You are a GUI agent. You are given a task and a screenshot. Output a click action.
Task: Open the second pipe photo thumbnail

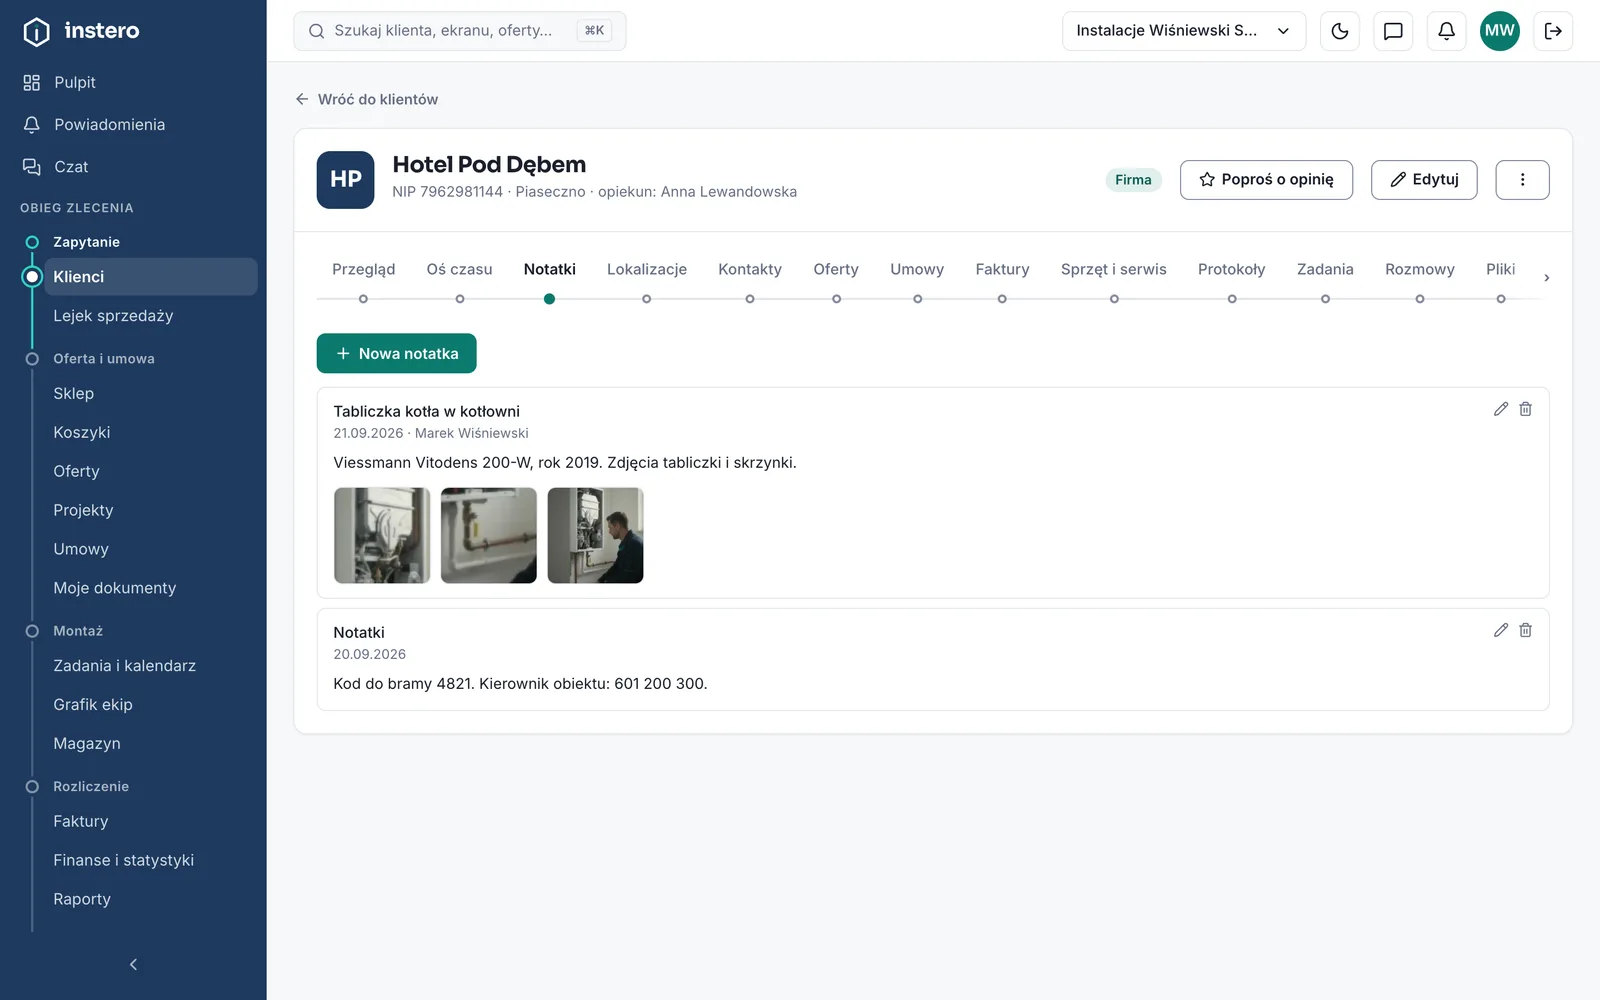489,536
